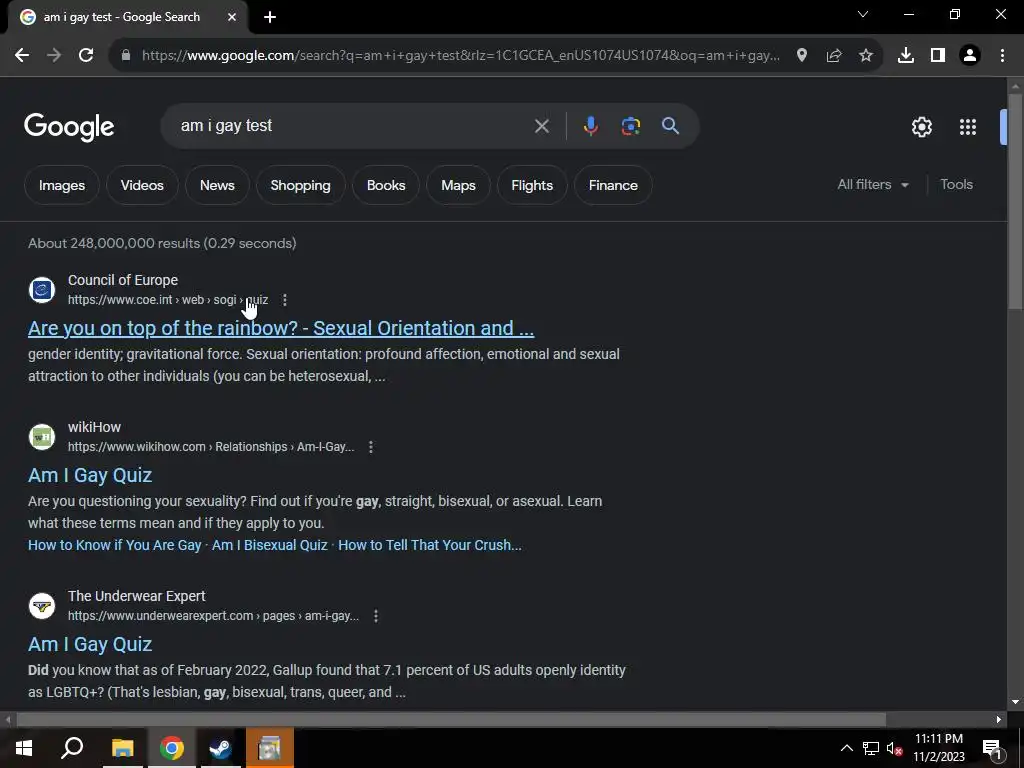Click the Council of Europe site favicon

[x=42, y=290]
